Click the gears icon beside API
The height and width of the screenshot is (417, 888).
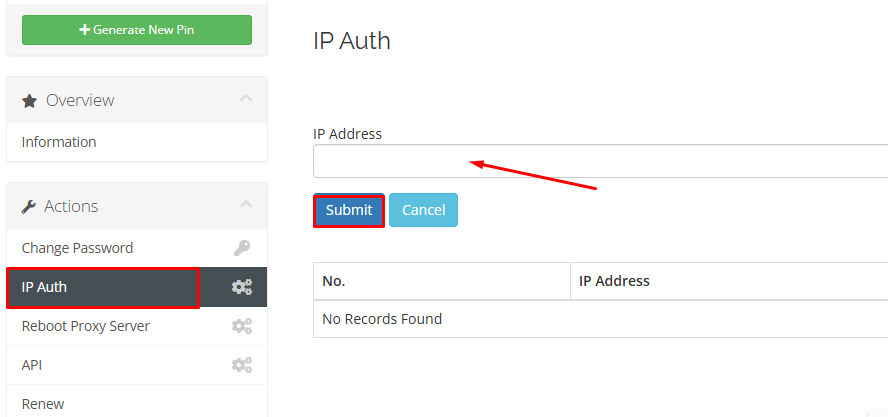point(242,365)
